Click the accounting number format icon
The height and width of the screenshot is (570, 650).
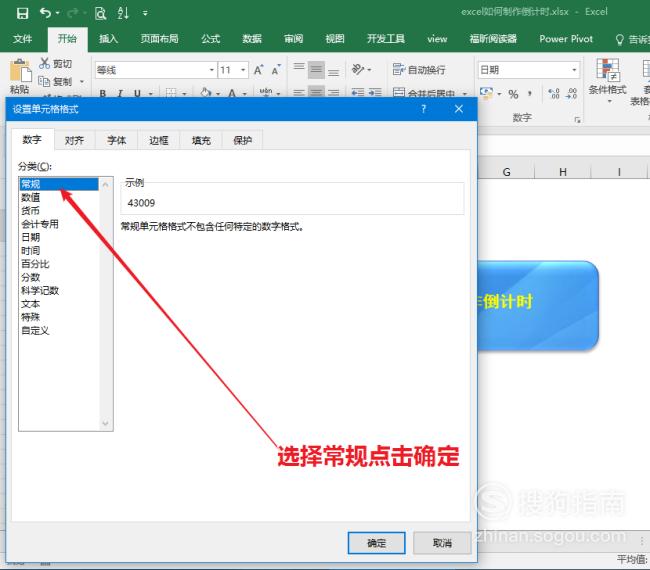[486, 94]
